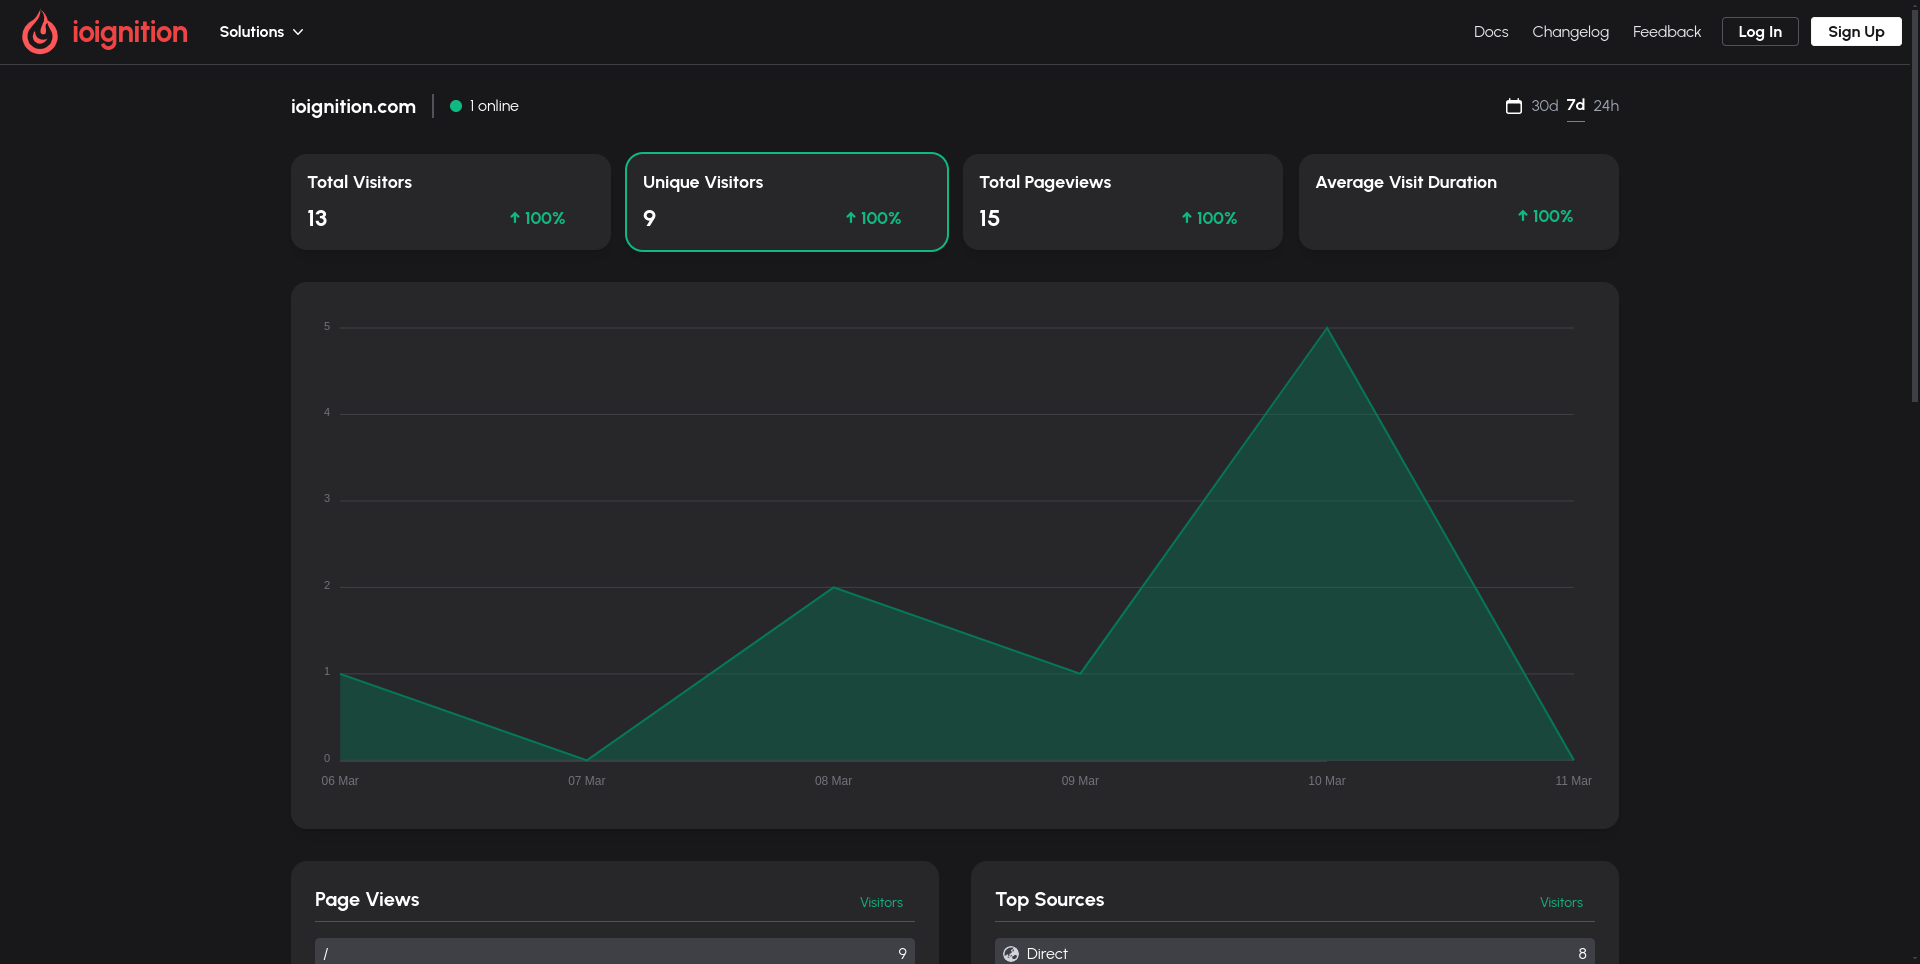Viewport: 1920px width, 964px height.
Task: Switch time range to 24h
Action: click(x=1606, y=105)
